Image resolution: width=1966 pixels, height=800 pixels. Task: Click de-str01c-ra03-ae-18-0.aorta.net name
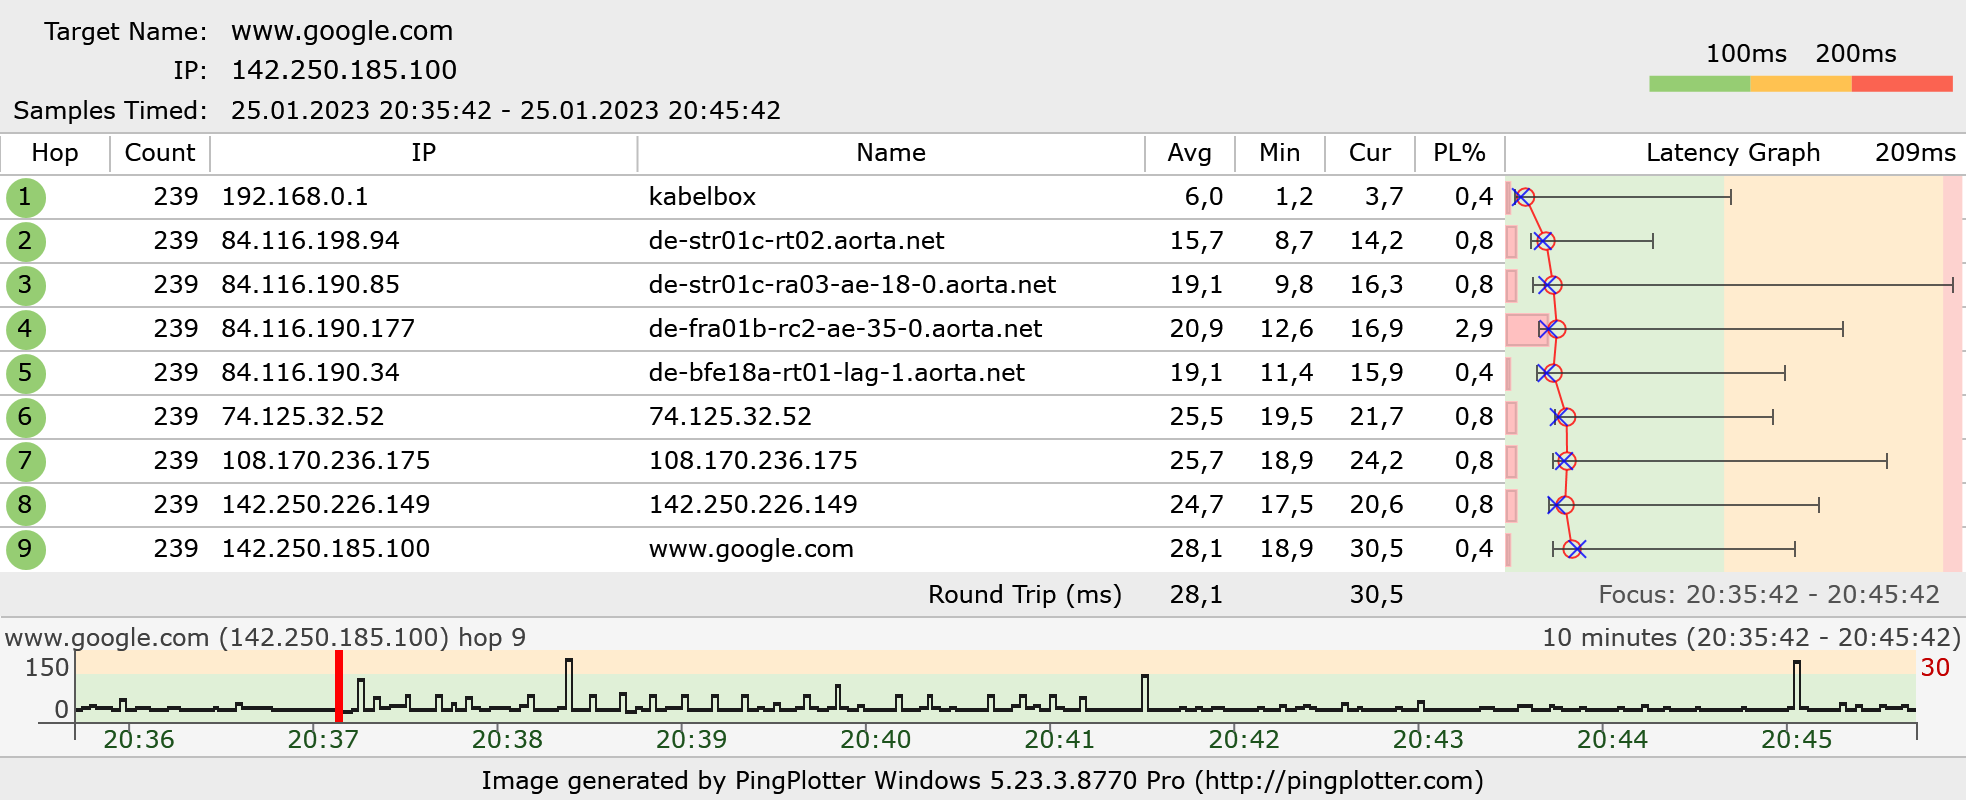click(852, 285)
